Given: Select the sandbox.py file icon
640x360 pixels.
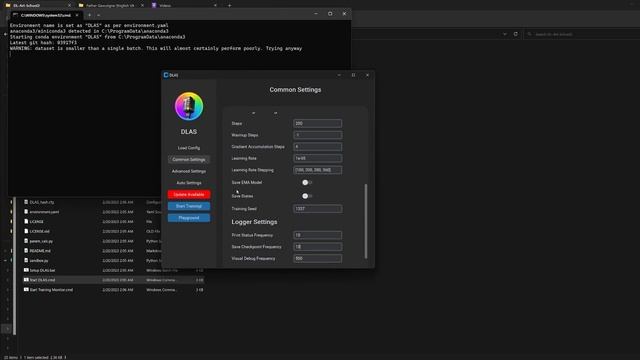Looking at the screenshot, I should click(x=26, y=260).
